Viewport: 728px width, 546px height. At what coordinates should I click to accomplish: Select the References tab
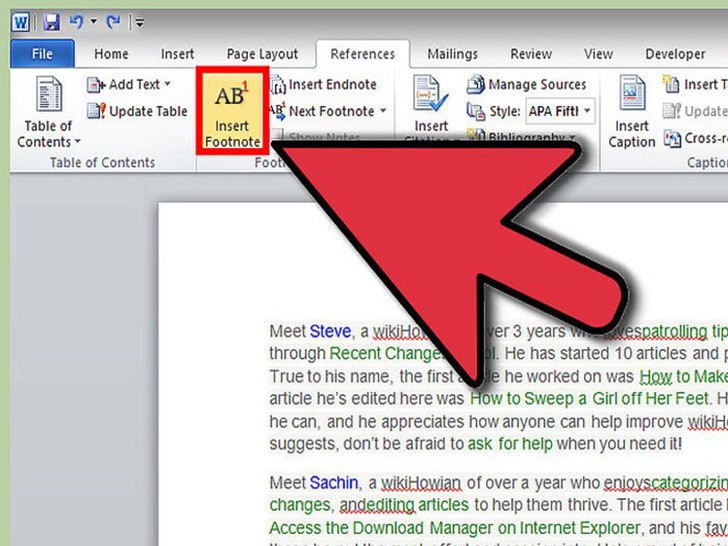363,54
